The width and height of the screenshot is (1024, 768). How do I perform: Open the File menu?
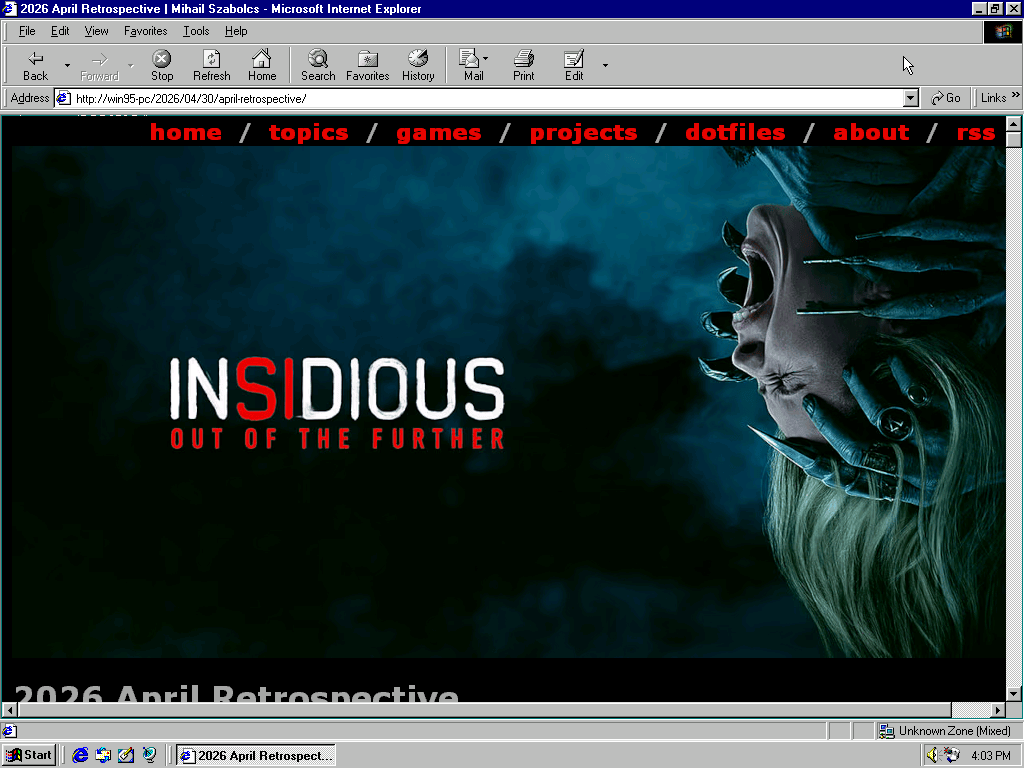[x=27, y=31]
